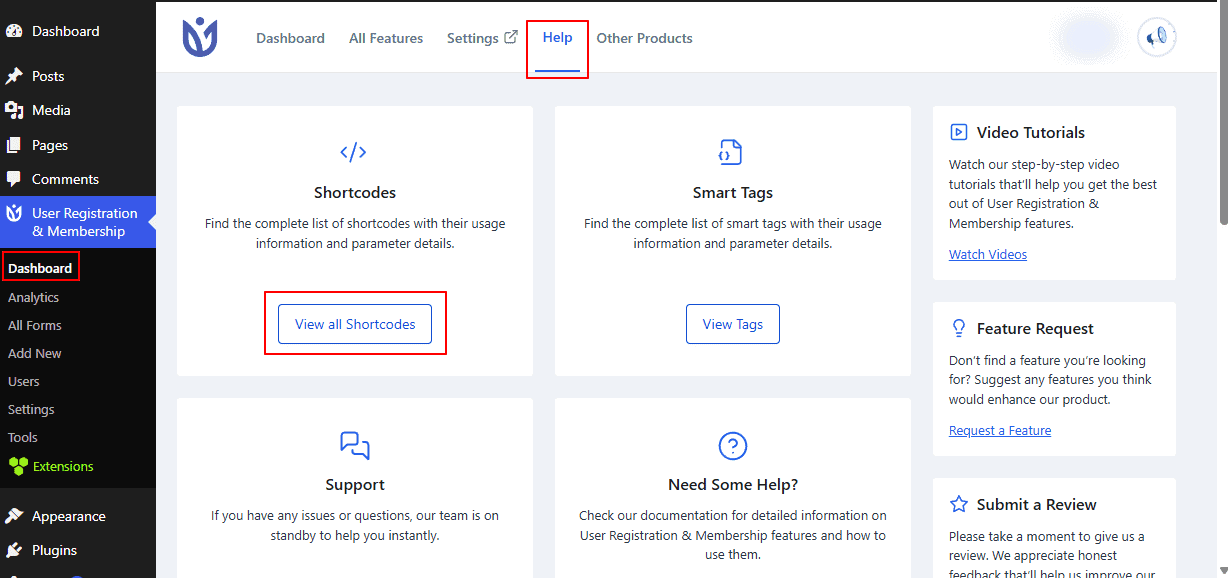This screenshot has width=1228, height=578.
Task: Switch to the All Features tab
Action: (x=386, y=38)
